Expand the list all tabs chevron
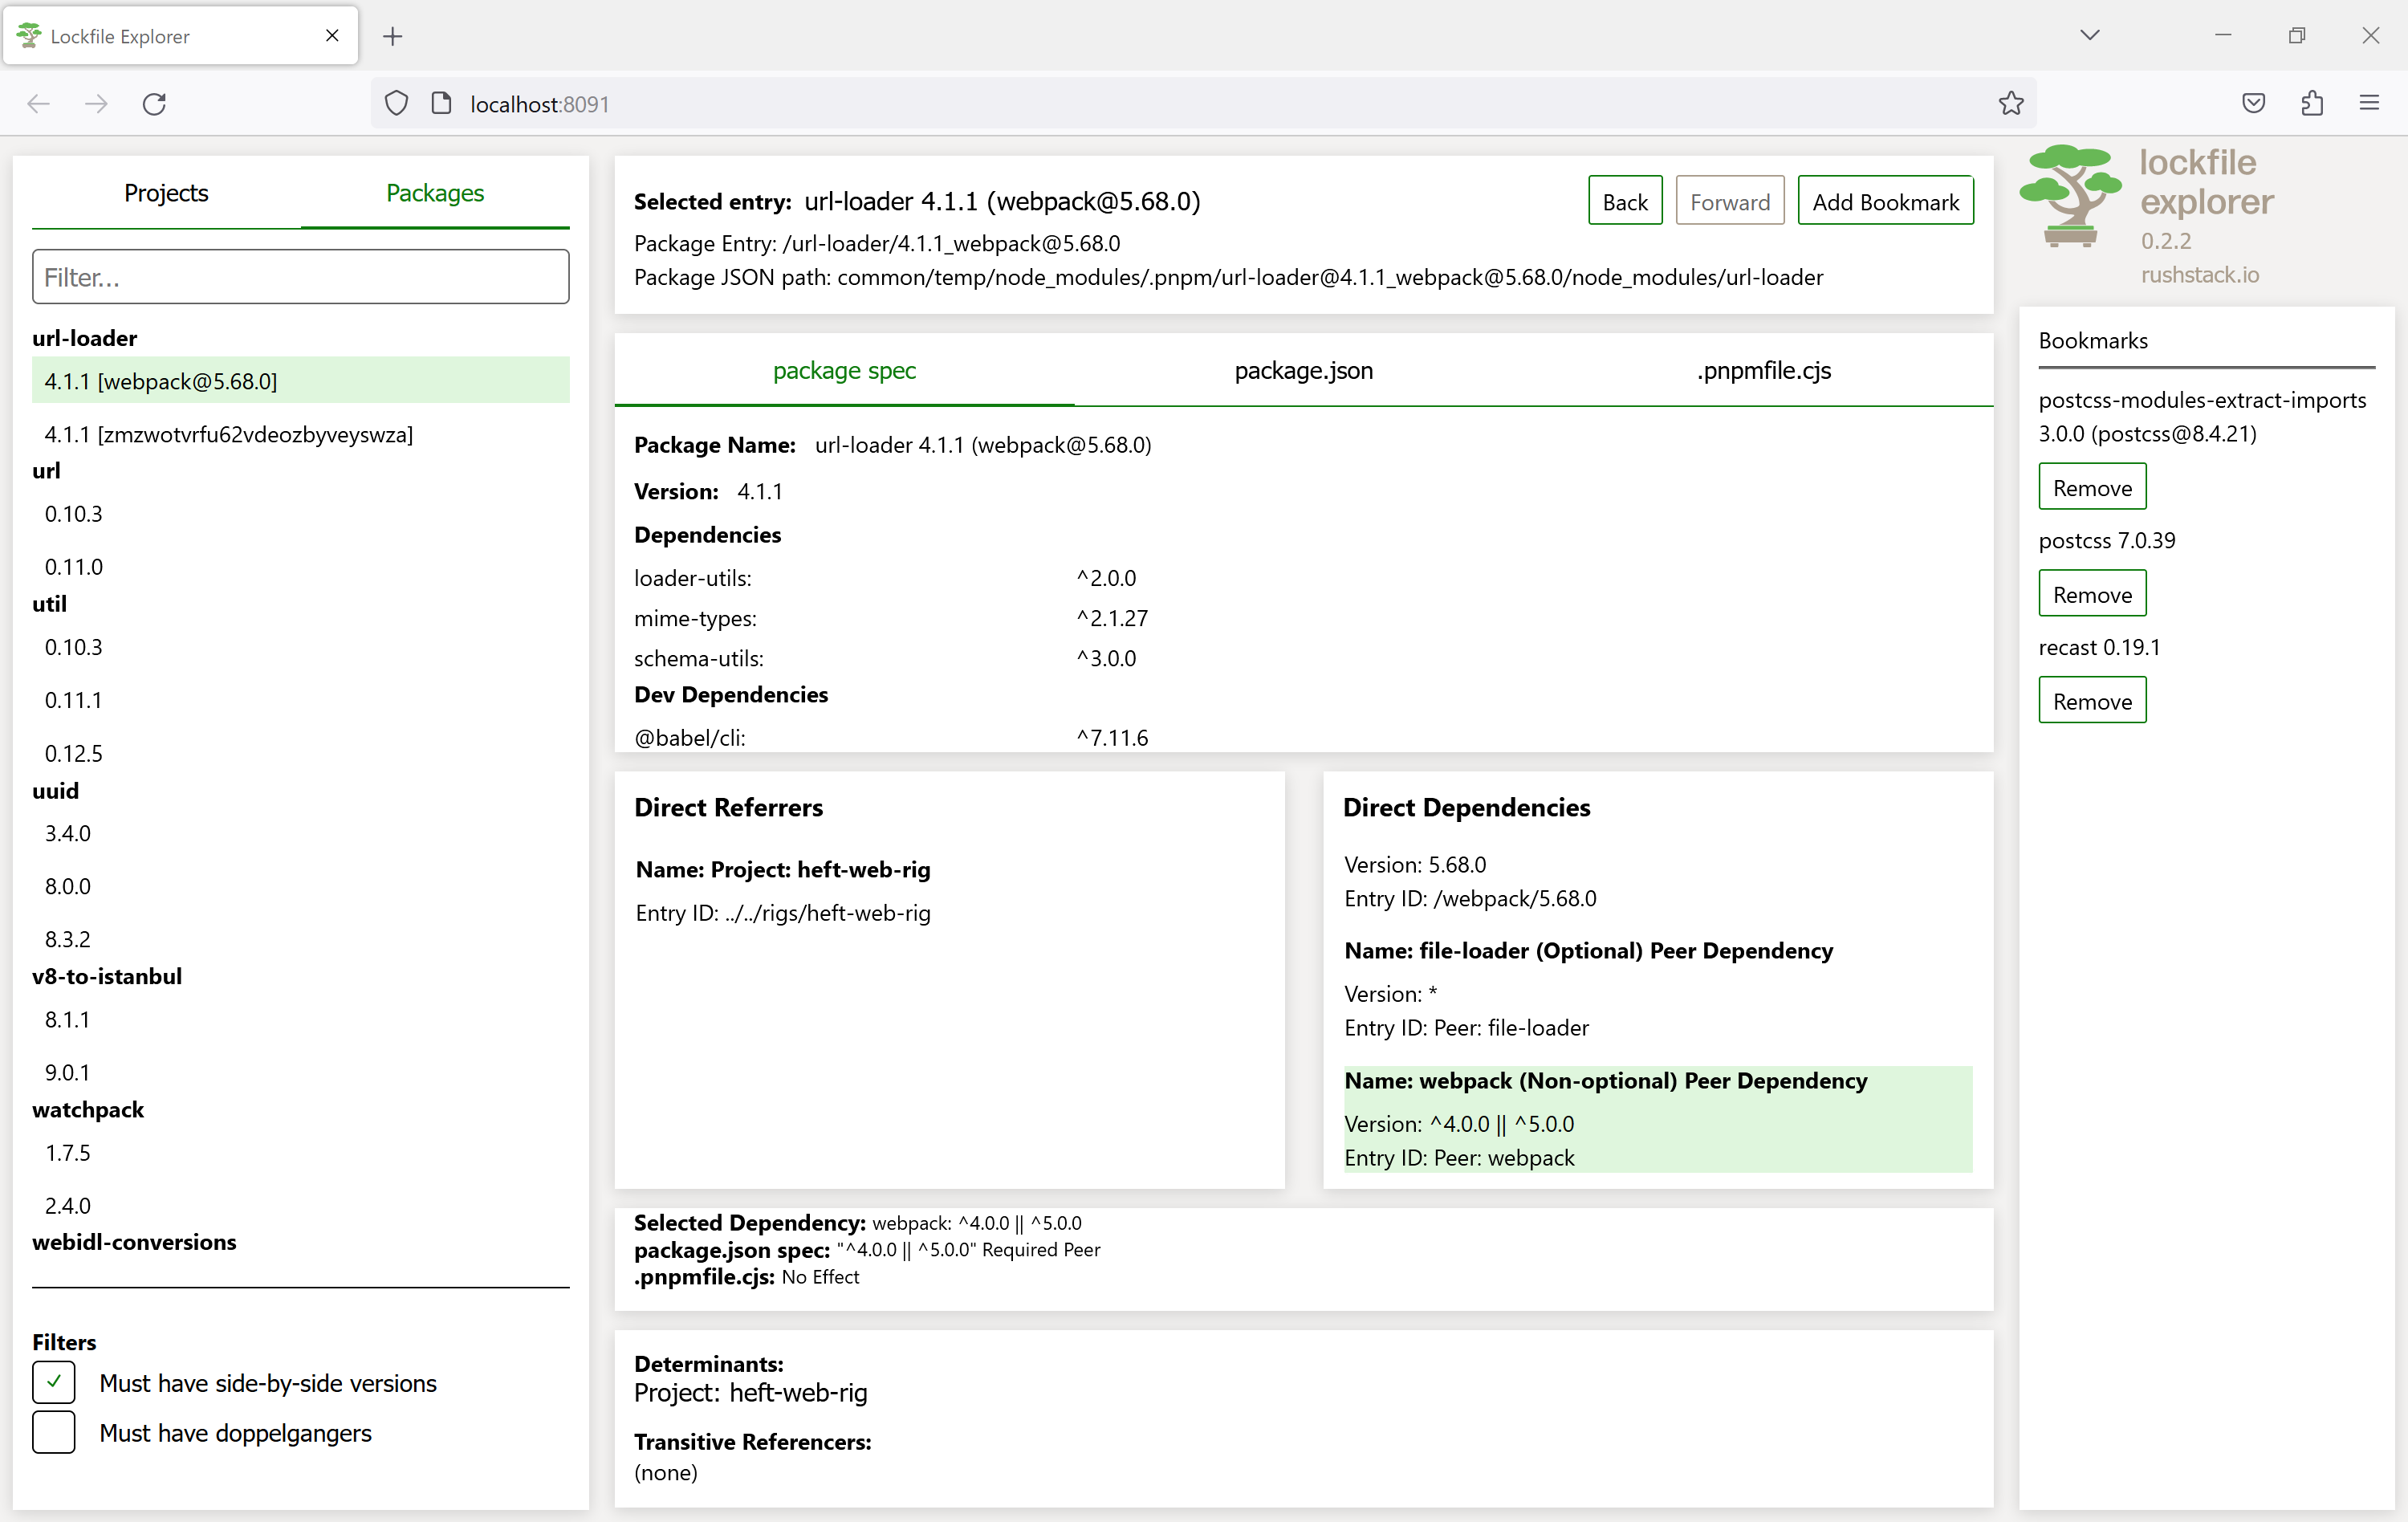 tap(2089, 36)
